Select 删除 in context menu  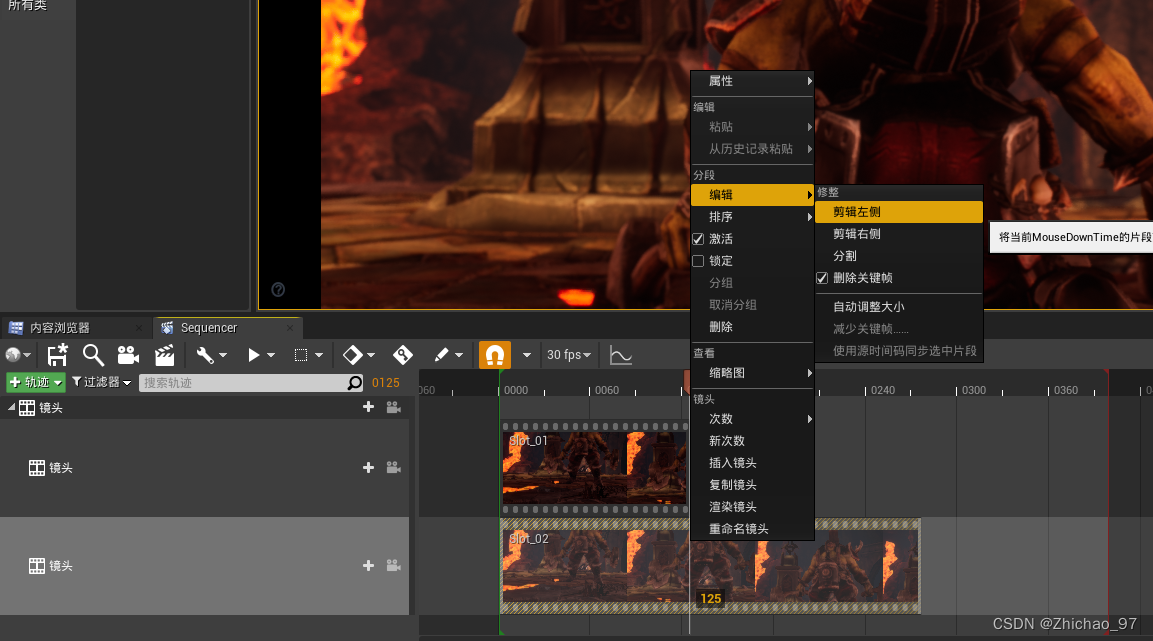tap(752, 326)
